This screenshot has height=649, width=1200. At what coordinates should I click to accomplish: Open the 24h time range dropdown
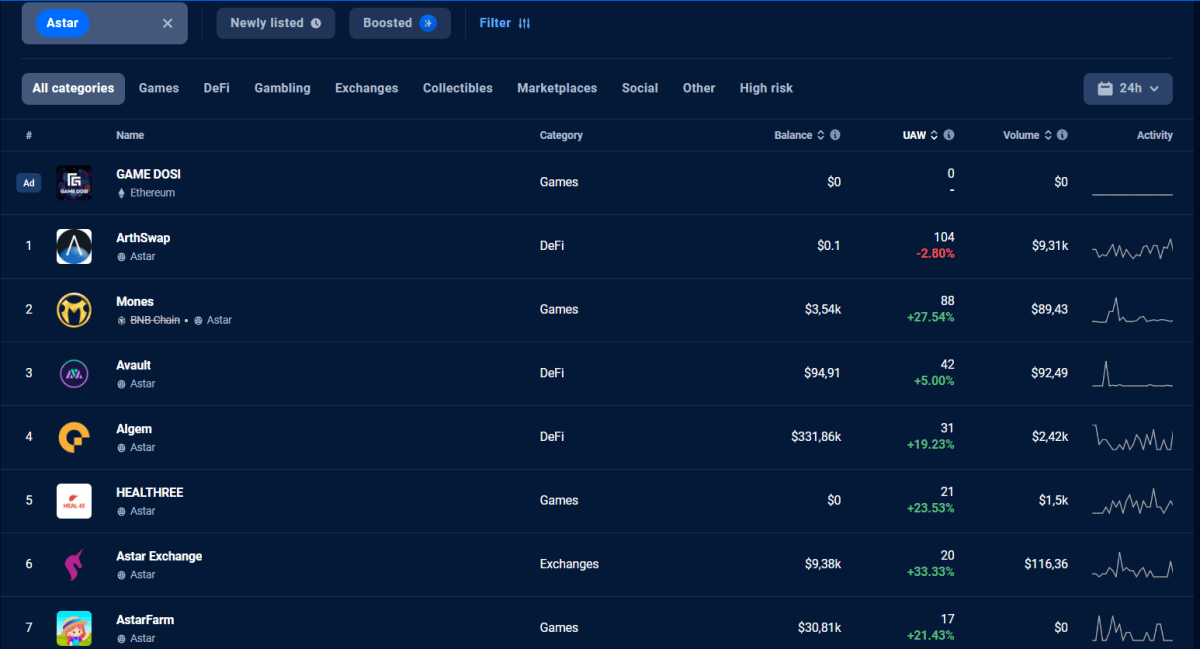coord(1128,88)
